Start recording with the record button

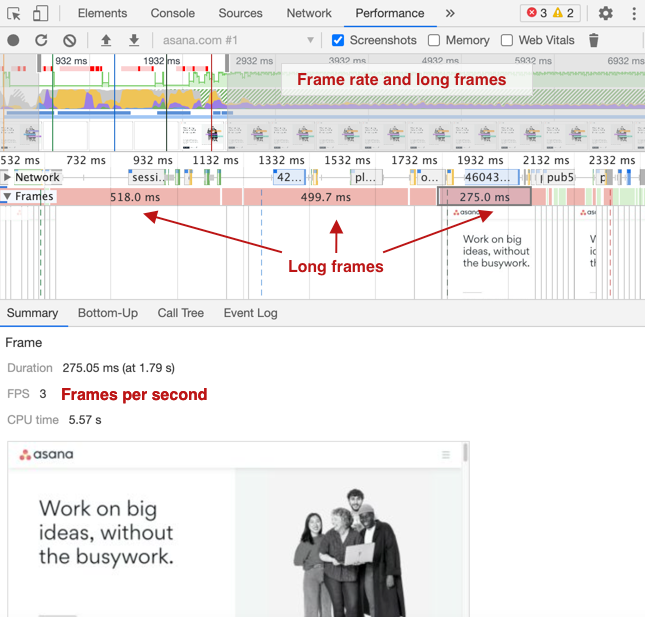pyautogui.click(x=13, y=40)
